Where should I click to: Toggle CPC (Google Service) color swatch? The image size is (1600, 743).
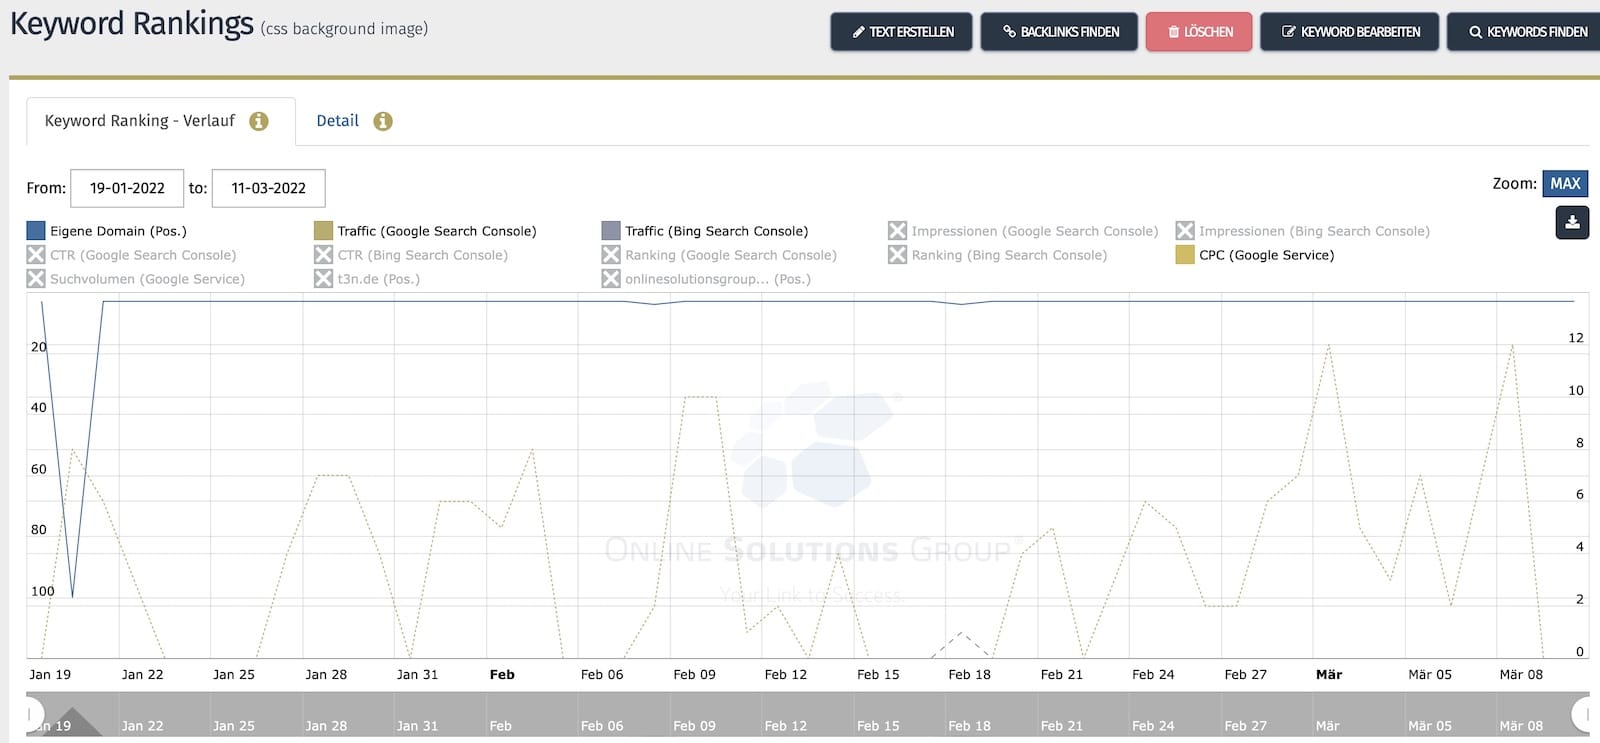coord(1185,255)
